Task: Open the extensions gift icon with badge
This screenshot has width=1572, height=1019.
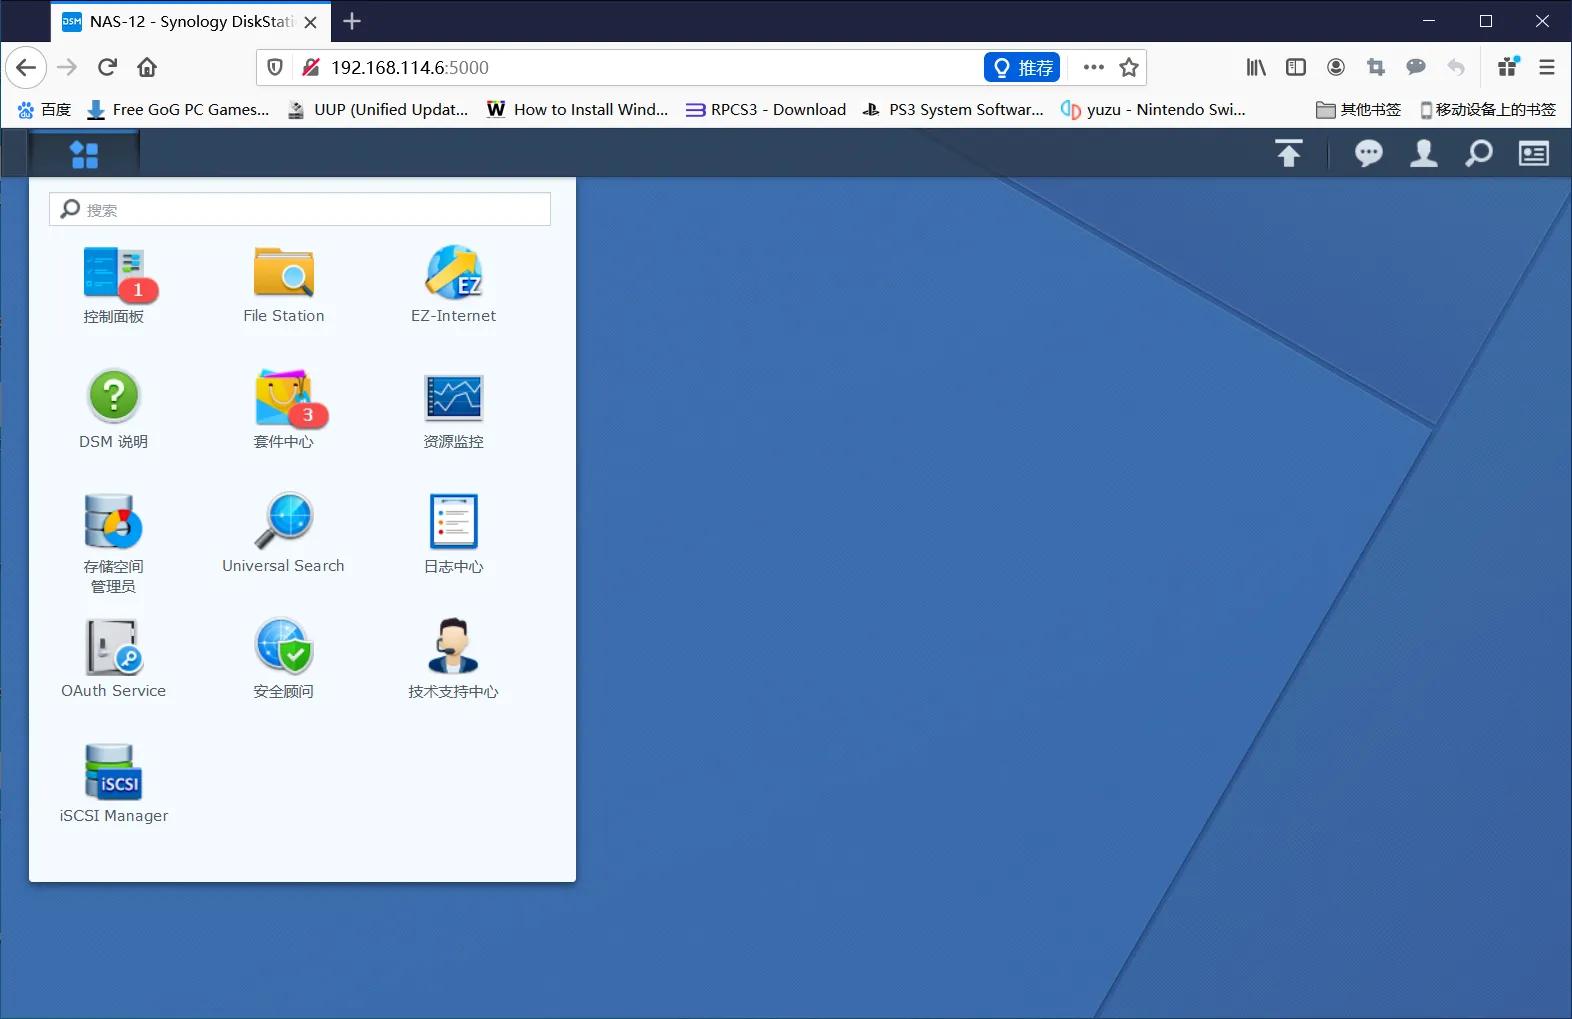Action: [x=1508, y=67]
